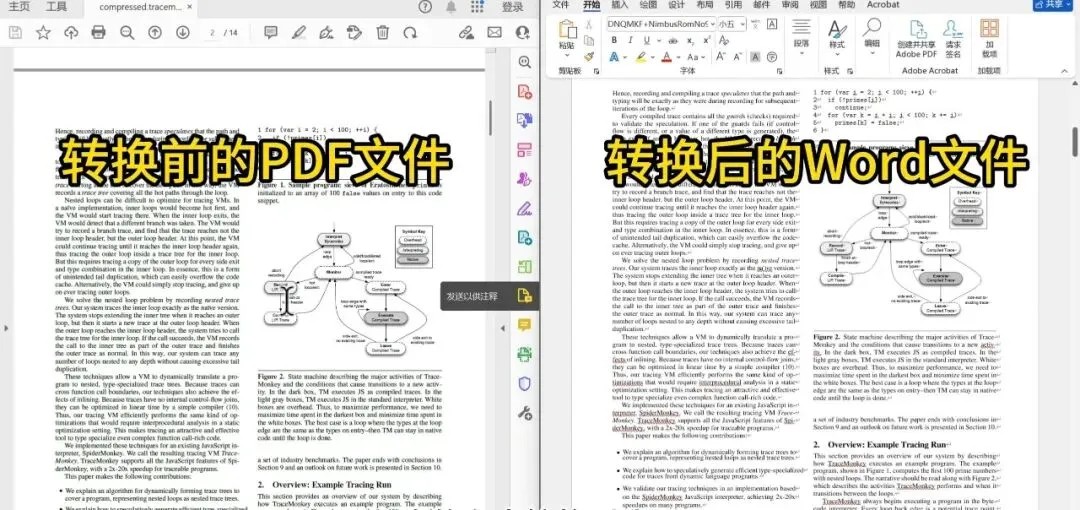
Task: Send the PDF by email
Action: tap(495, 32)
